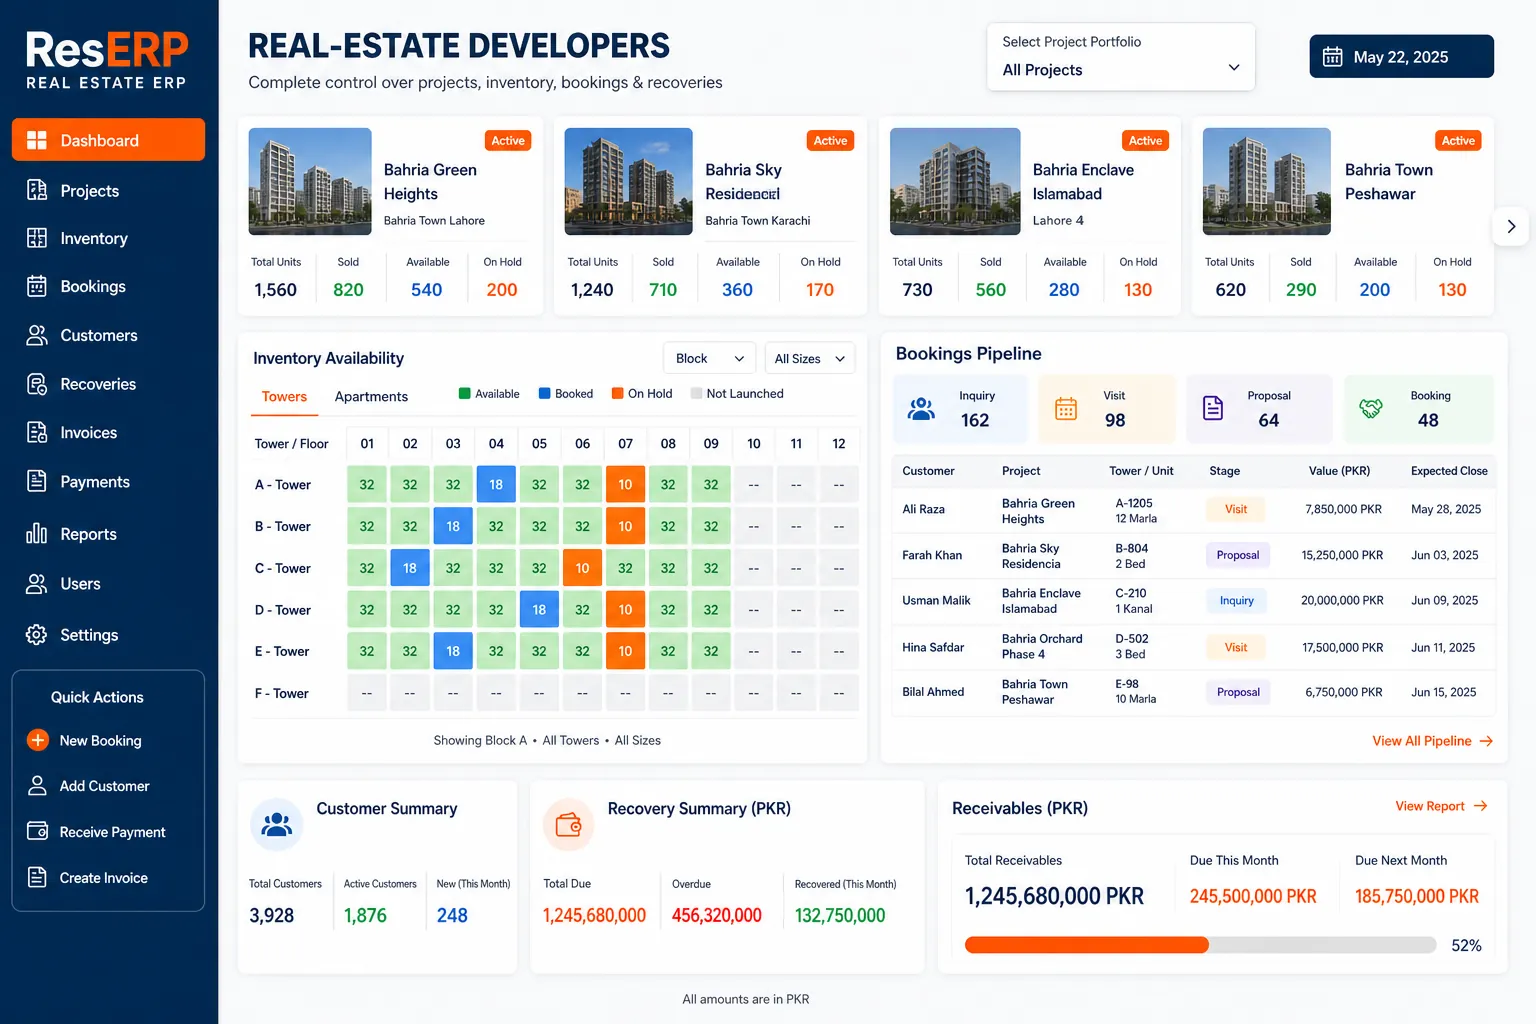Click the Inventory sidebar icon

click(x=37, y=238)
